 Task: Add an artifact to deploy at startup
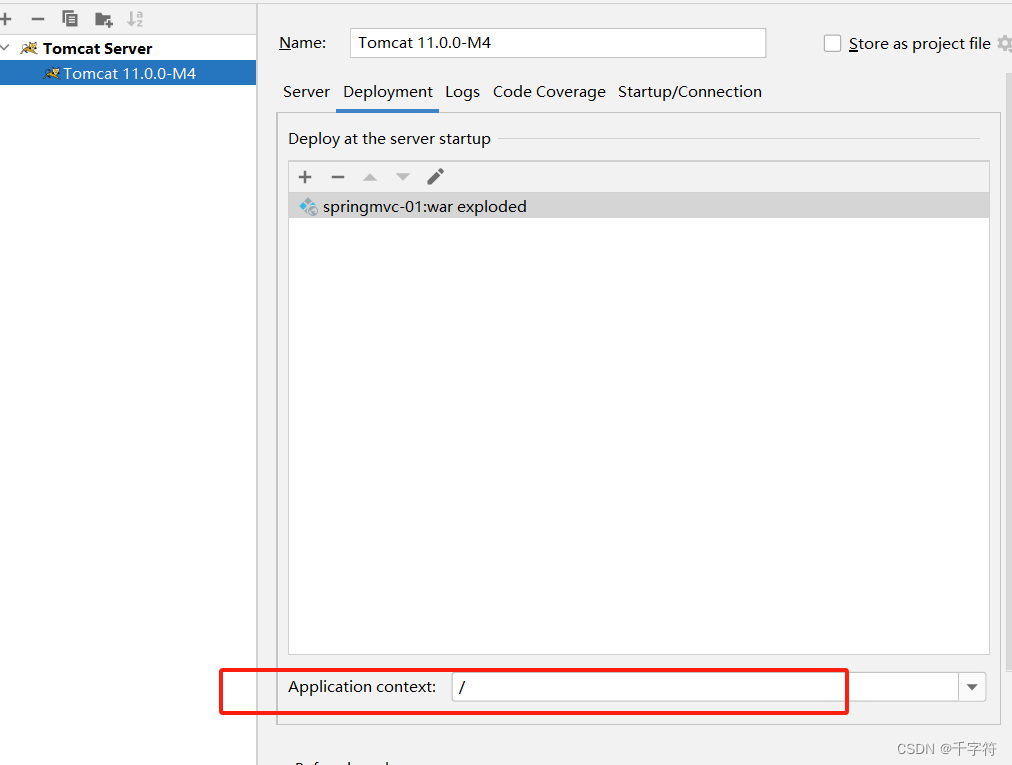(x=305, y=177)
